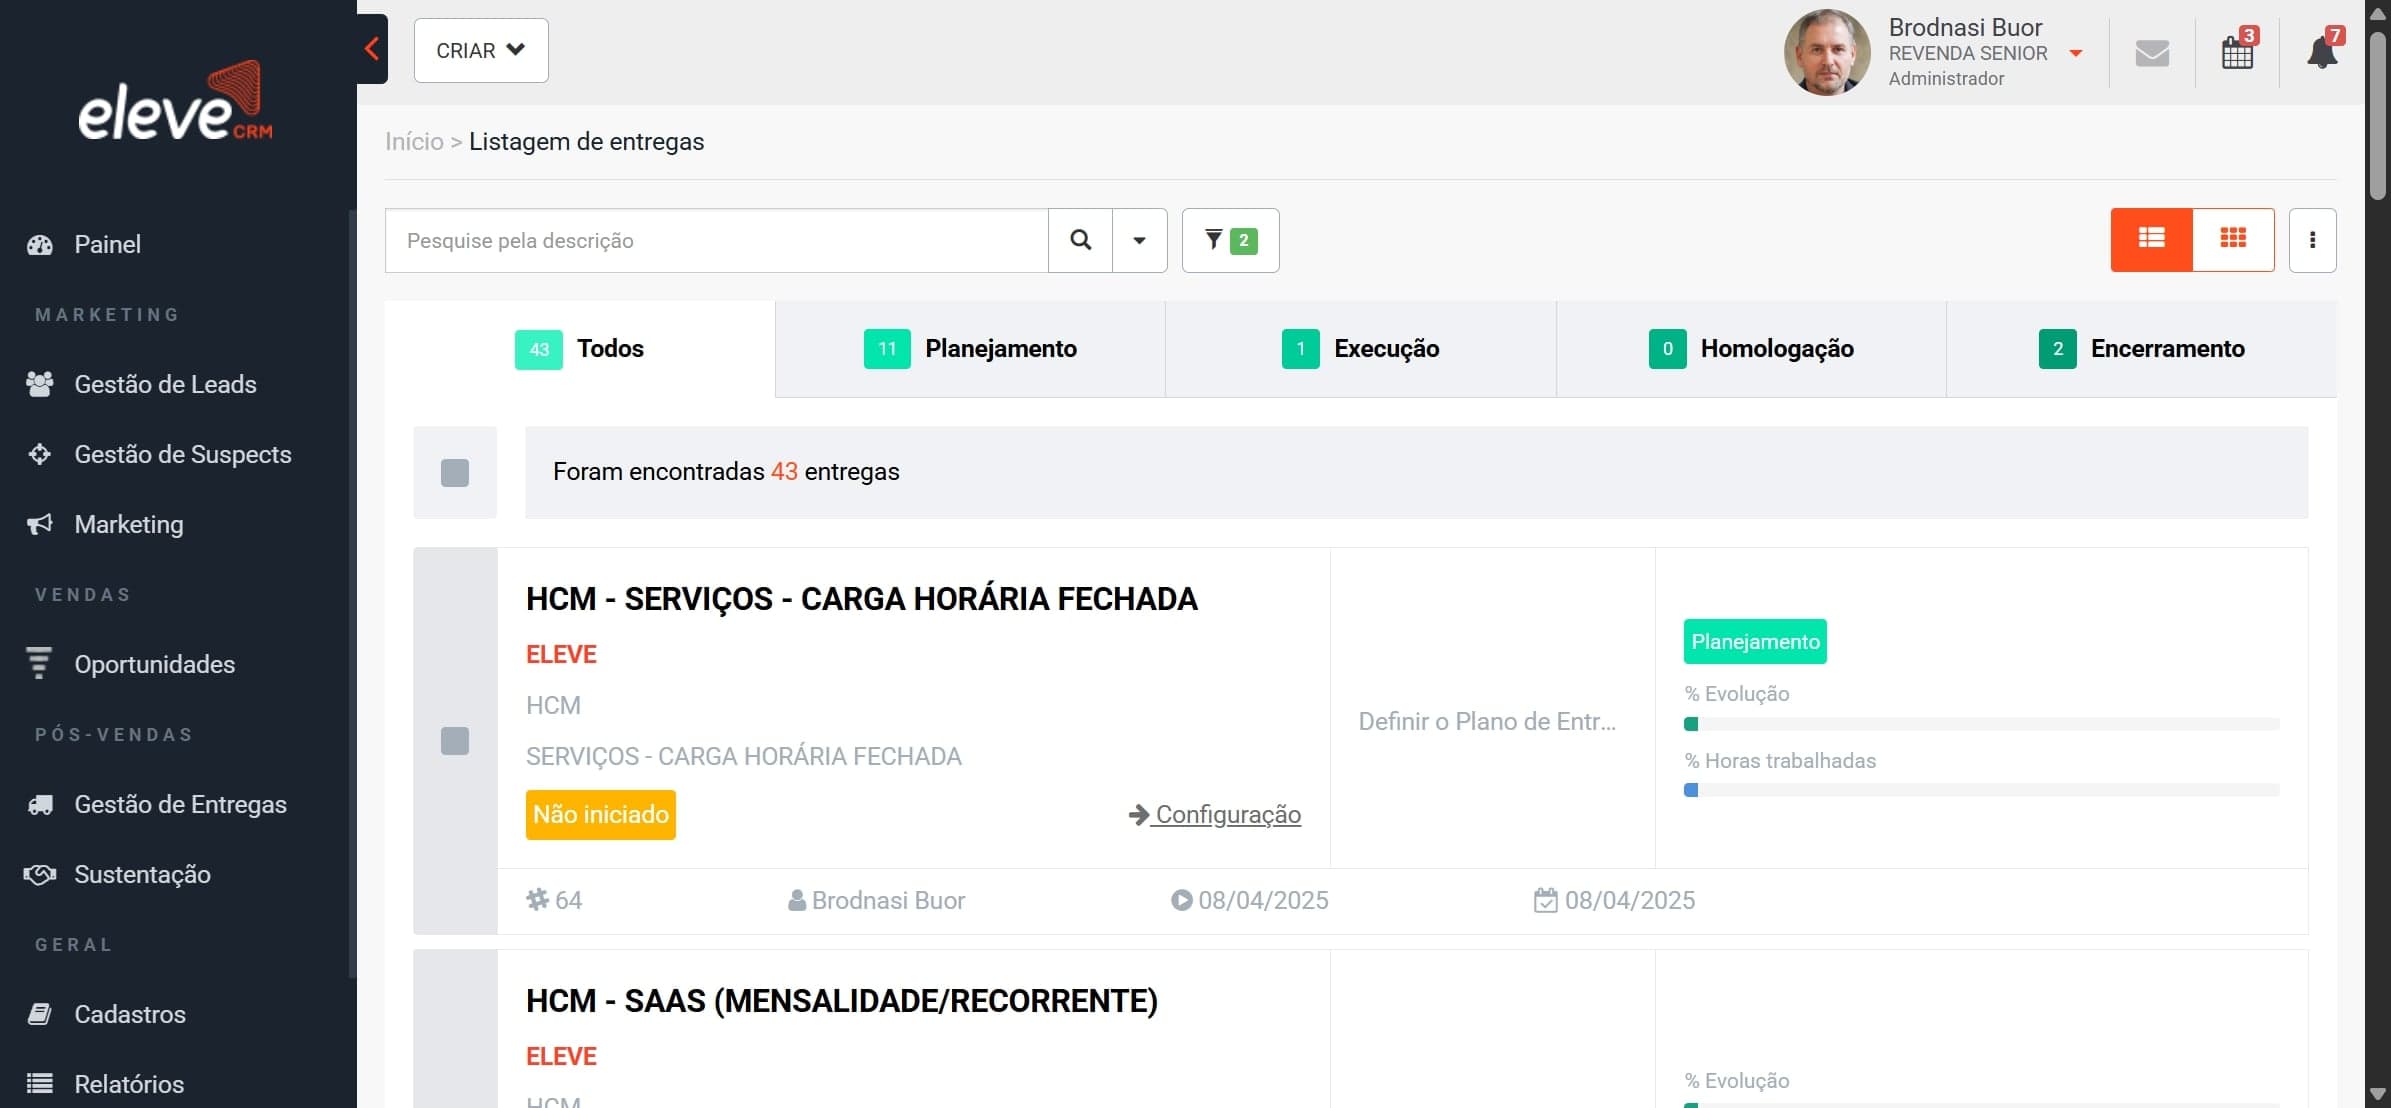Image resolution: width=2391 pixels, height=1108 pixels.
Task: Click Brodnasi Buor's profile photo
Action: point(1826,52)
